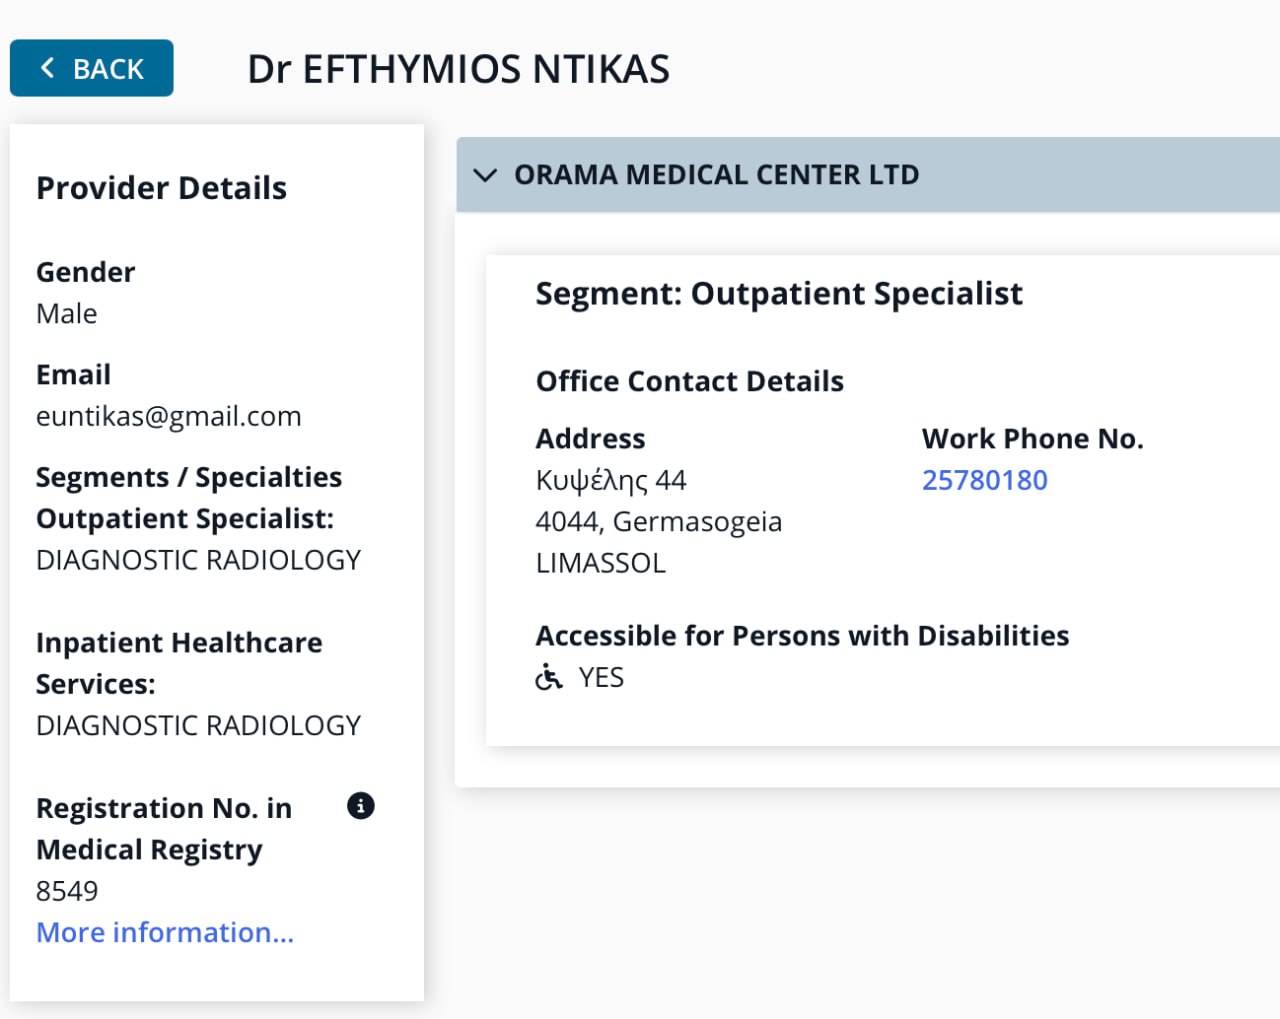Screen dimensions: 1280x1019
Task: Collapse the ORAMA MEDICAL CENTER LTD chevron
Action: (x=485, y=176)
